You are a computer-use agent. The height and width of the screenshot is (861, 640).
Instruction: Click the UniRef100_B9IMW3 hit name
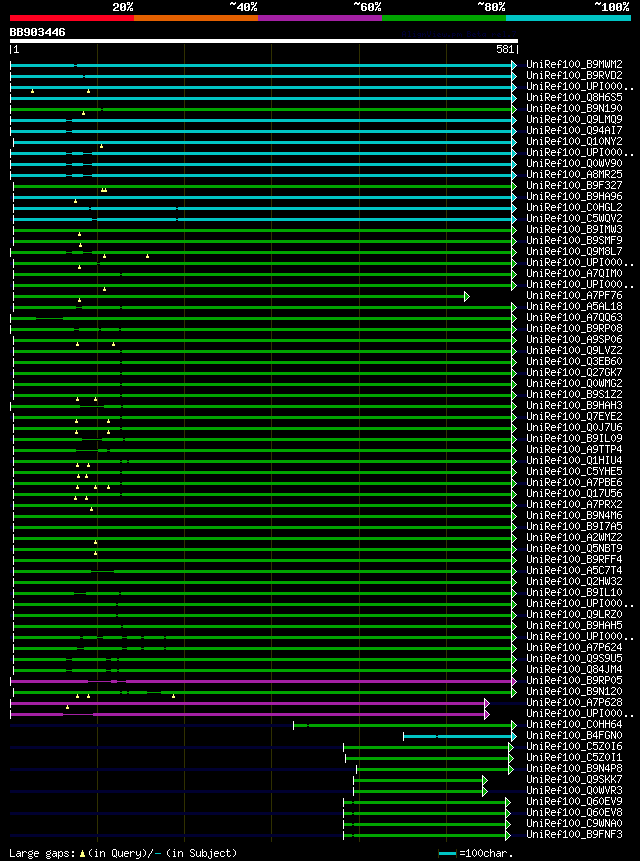coord(574,230)
